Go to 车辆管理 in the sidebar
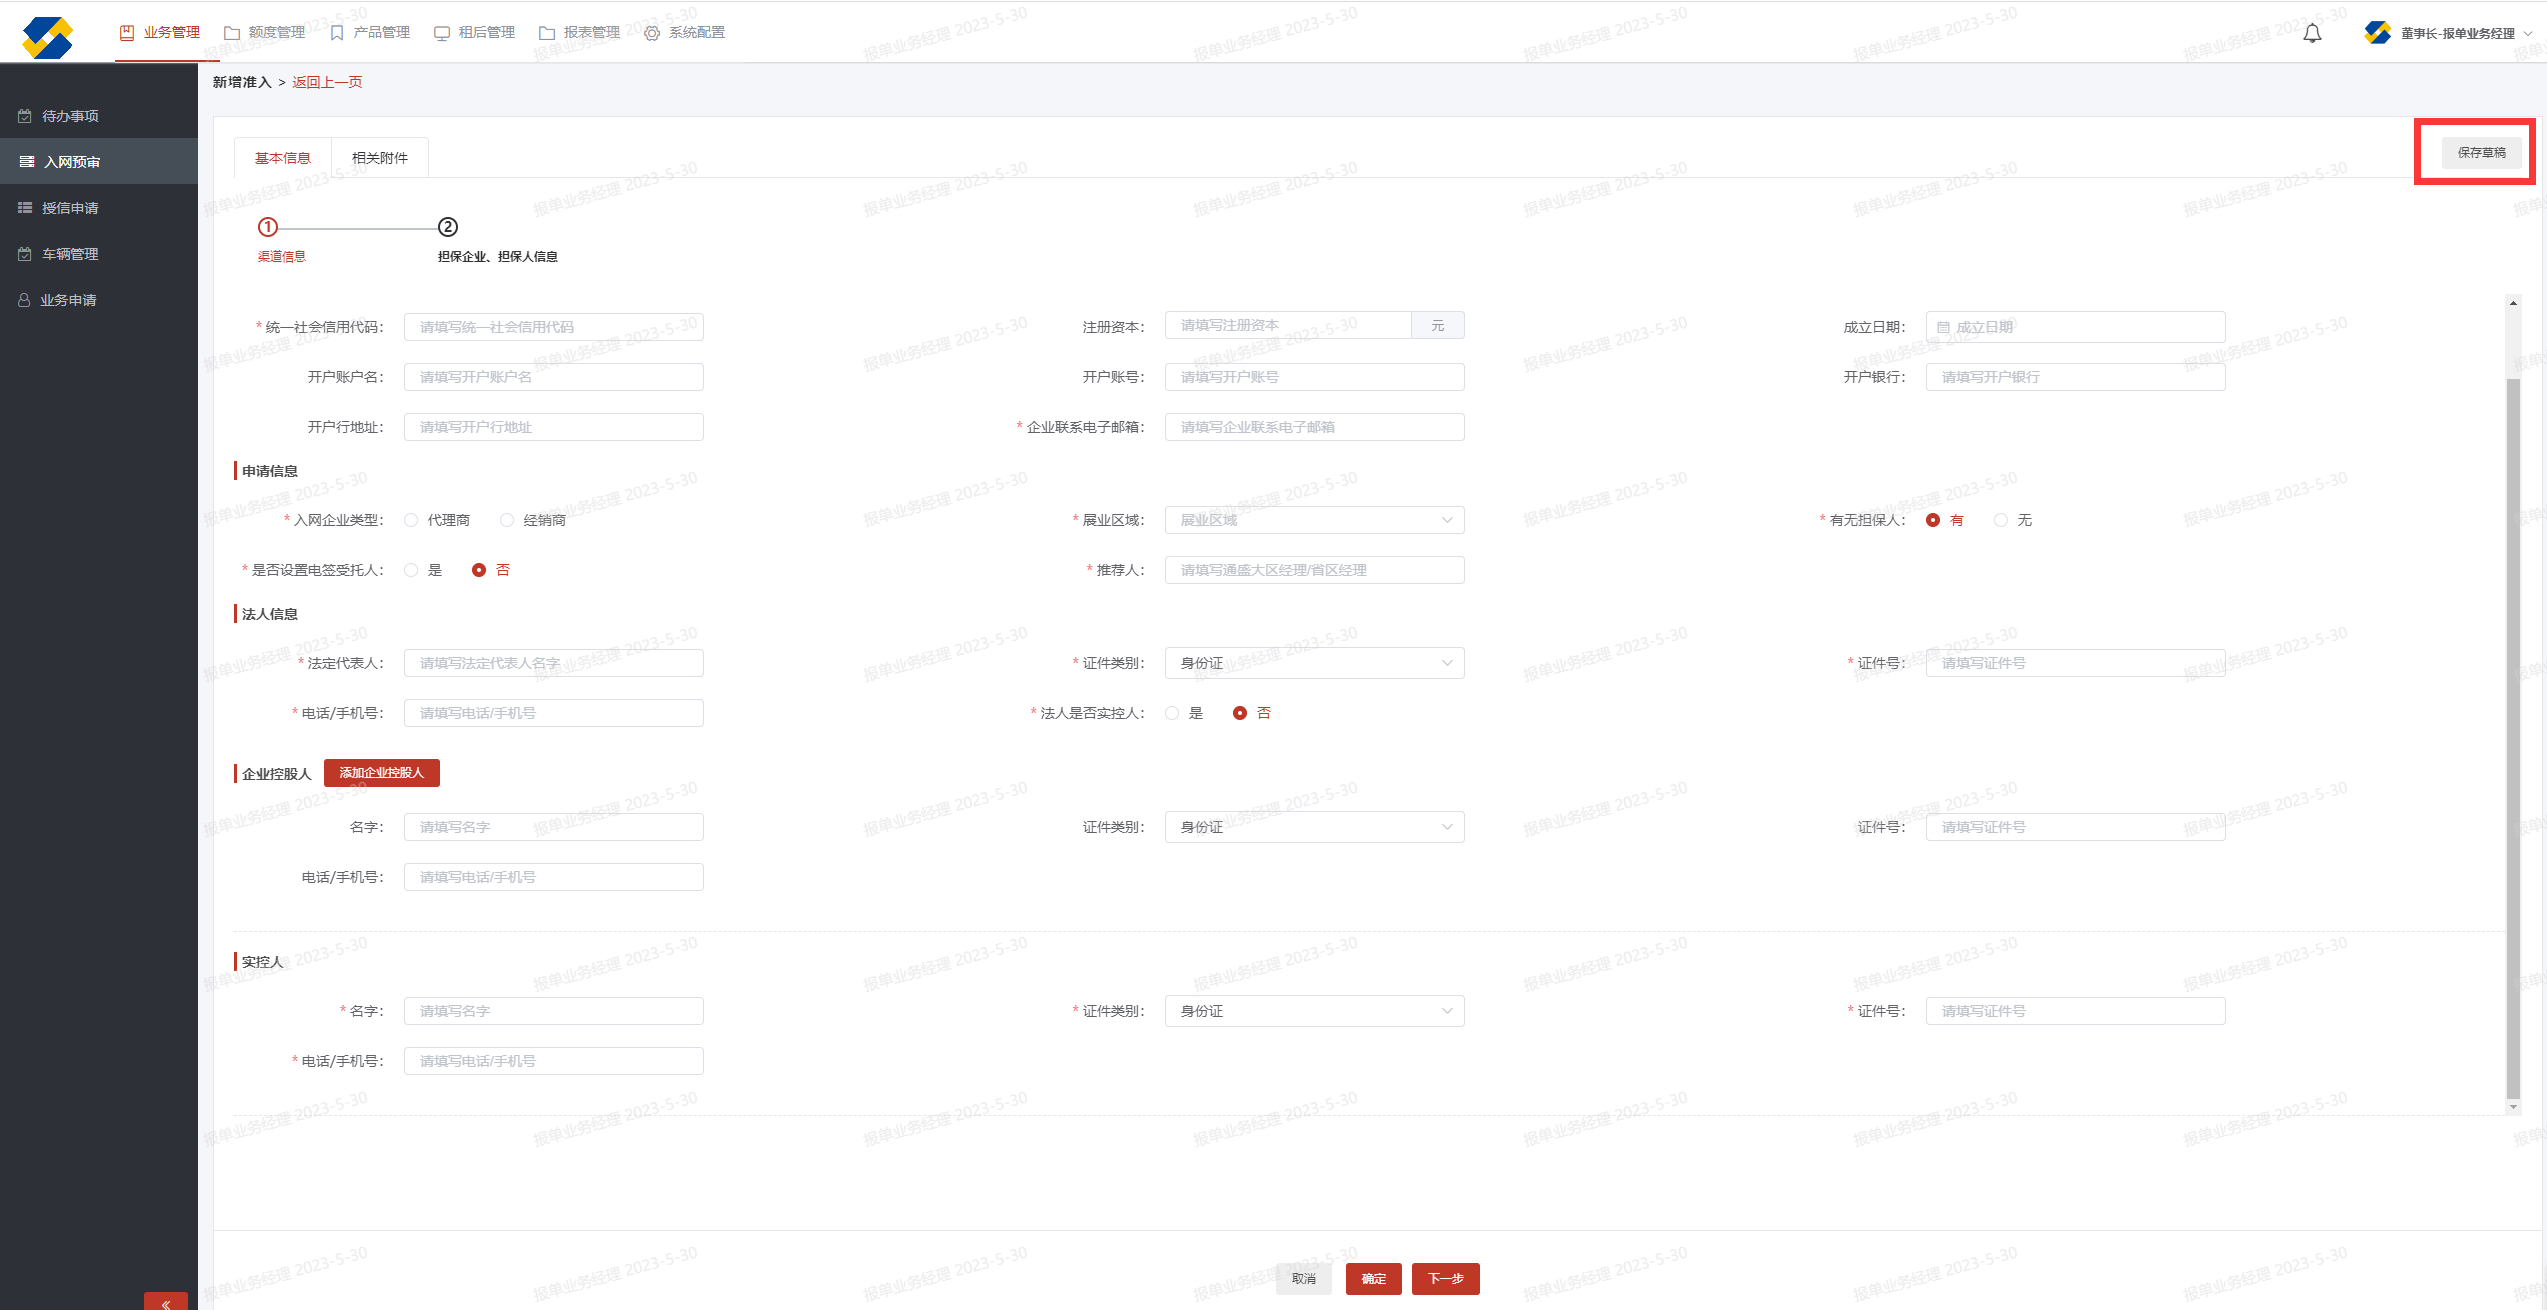The height and width of the screenshot is (1310, 2547). pos(70,254)
